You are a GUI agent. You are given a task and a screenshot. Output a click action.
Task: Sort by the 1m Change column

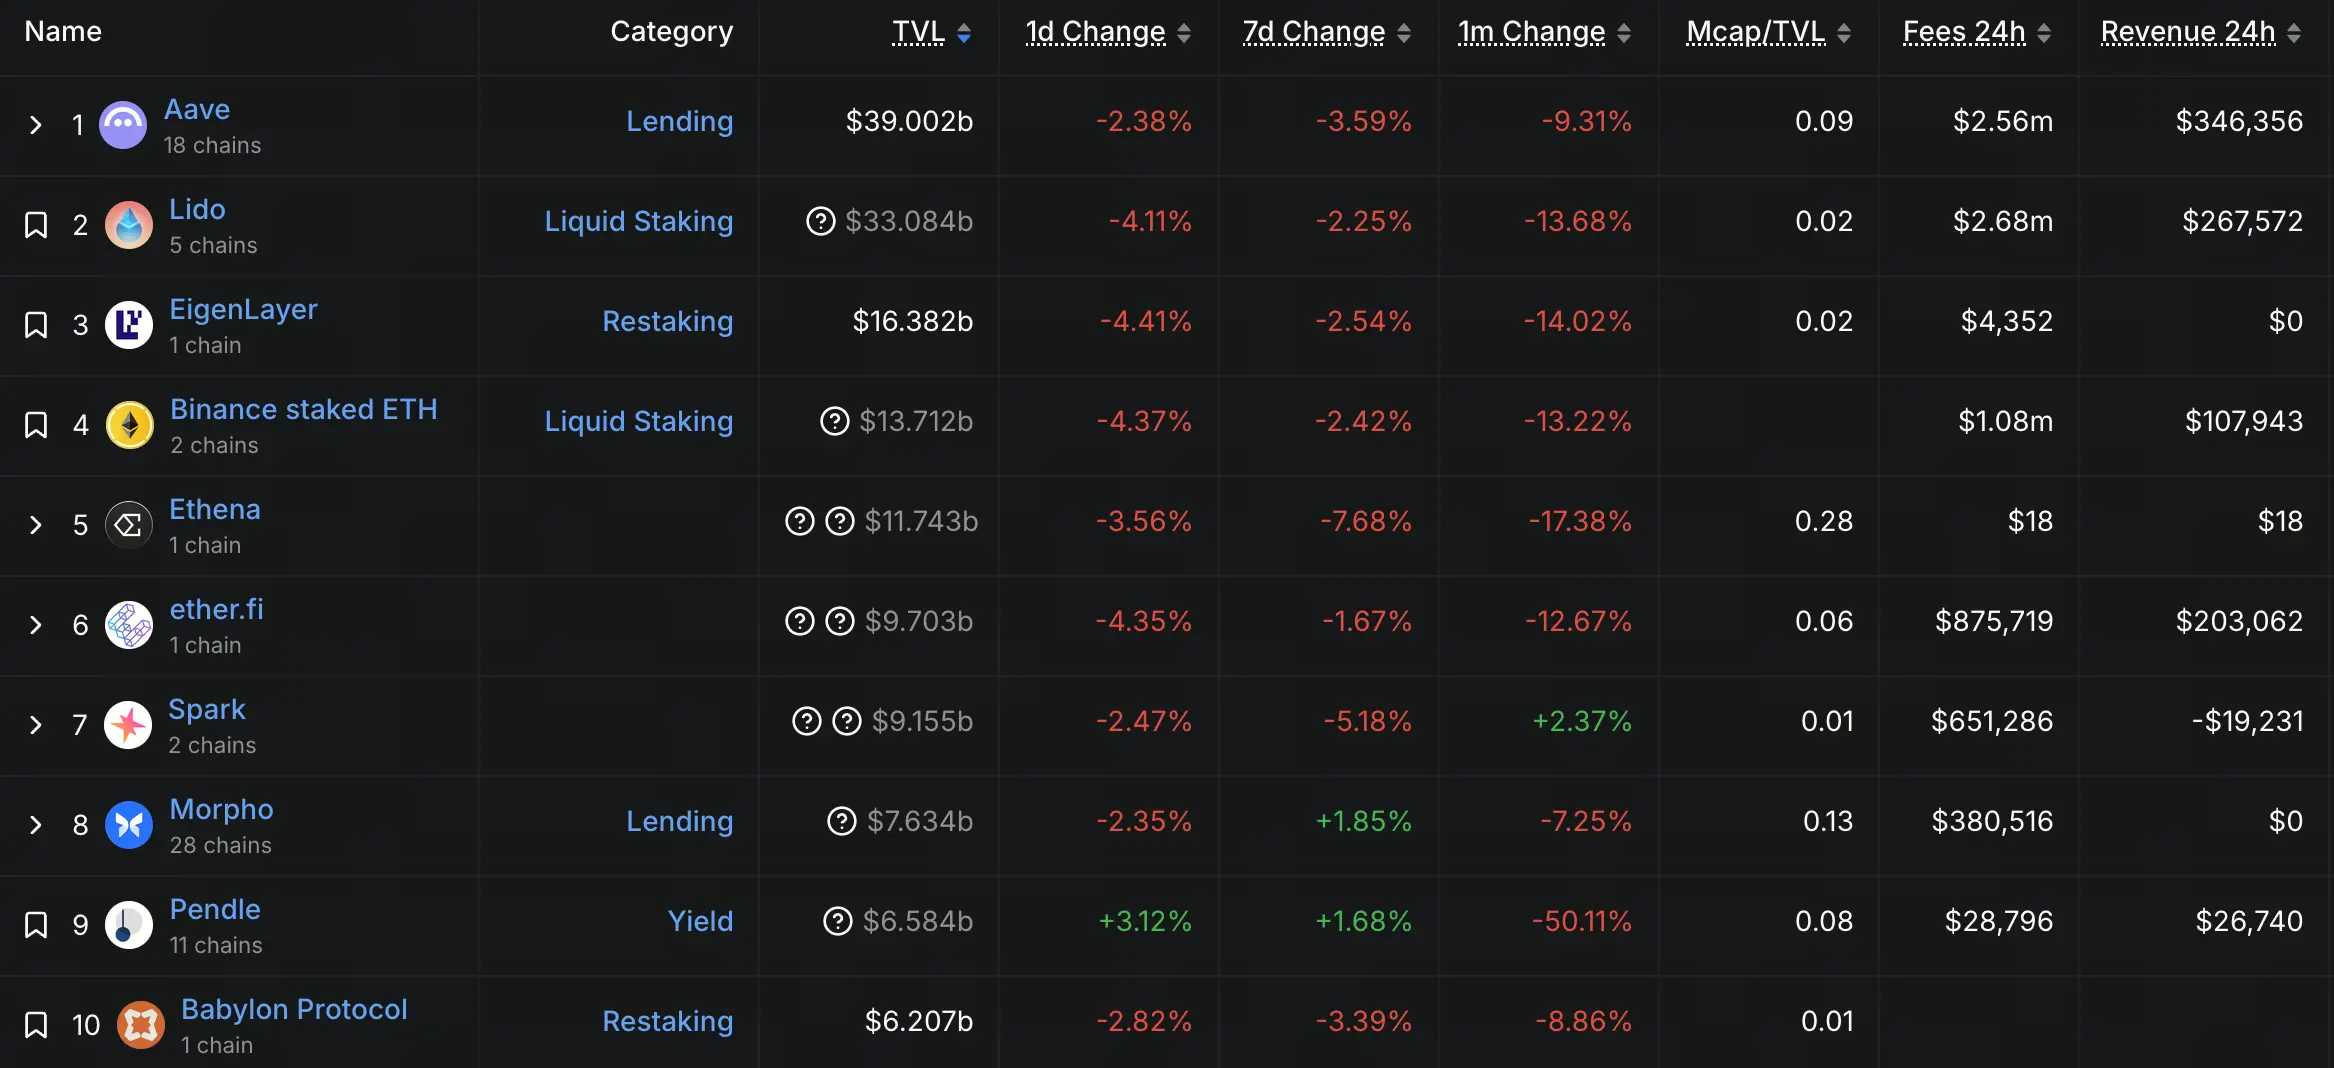click(x=1545, y=32)
